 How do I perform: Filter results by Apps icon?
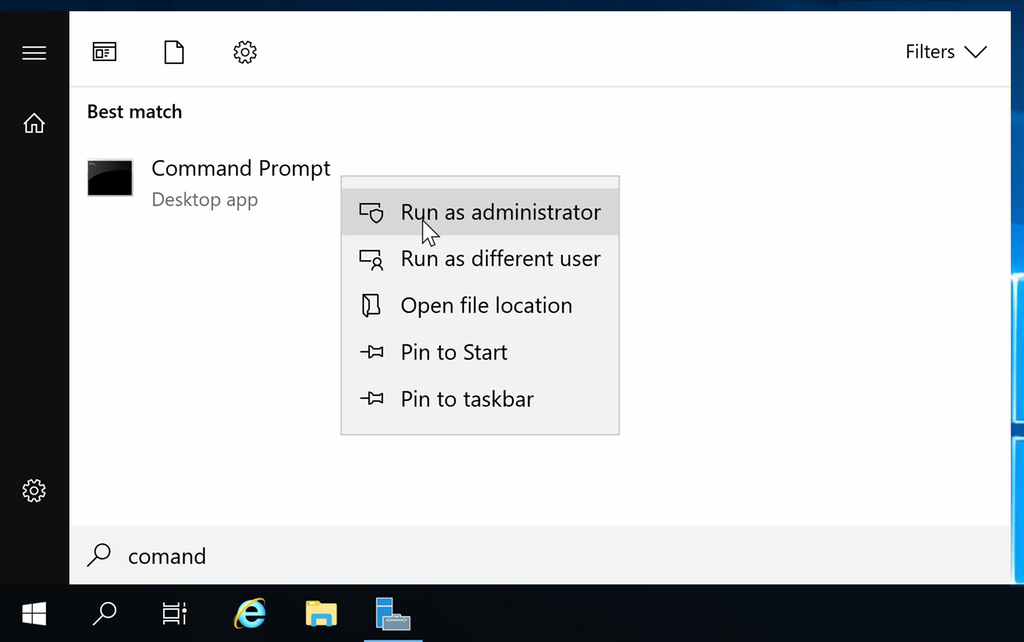[x=104, y=52]
